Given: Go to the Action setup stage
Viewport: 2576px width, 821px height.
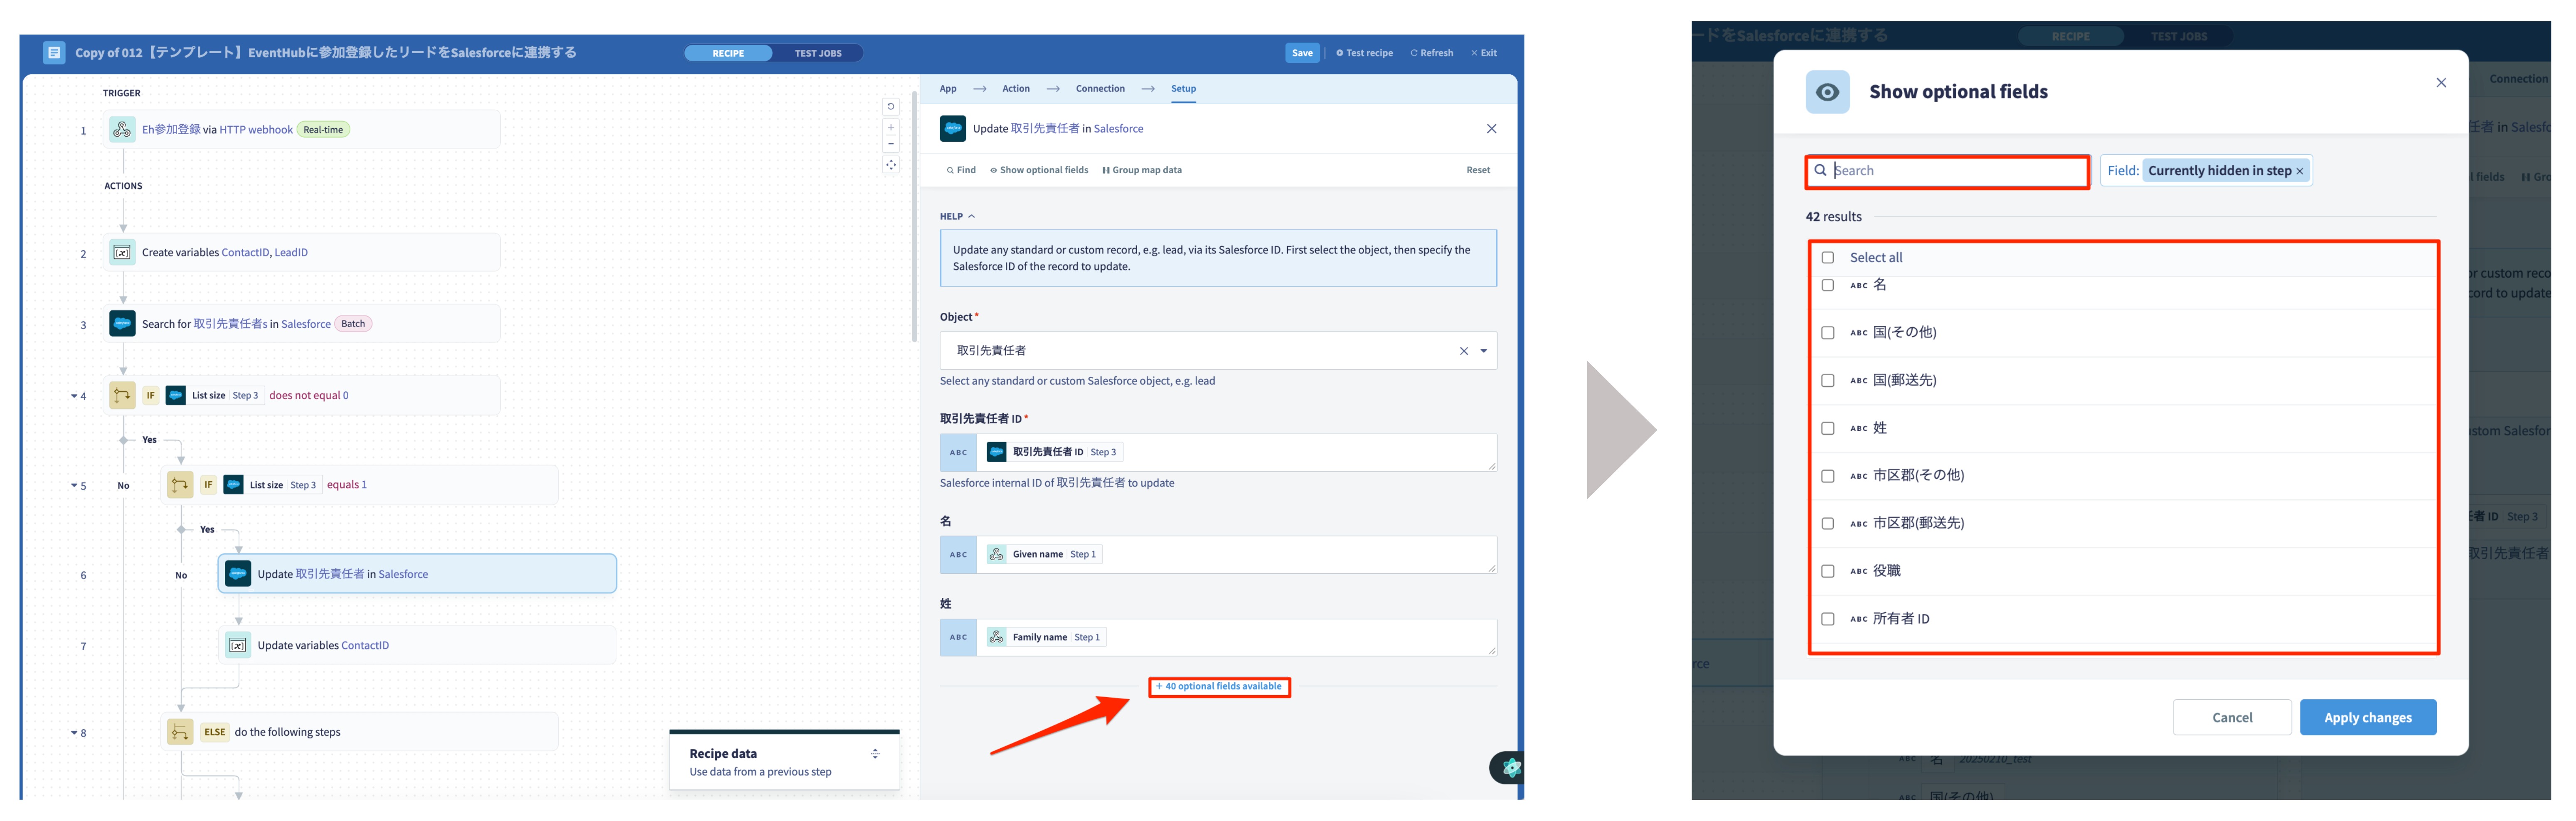Looking at the screenshot, I should coord(1016,89).
